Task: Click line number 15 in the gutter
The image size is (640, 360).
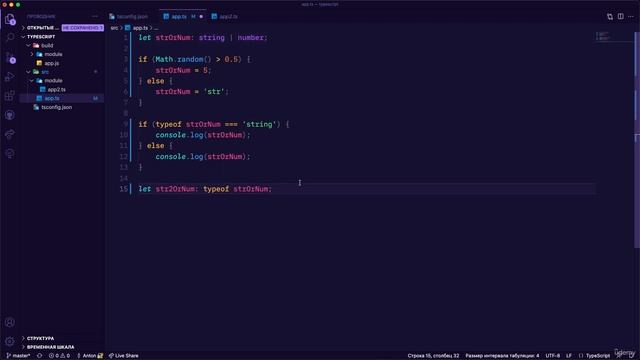Action: point(124,189)
